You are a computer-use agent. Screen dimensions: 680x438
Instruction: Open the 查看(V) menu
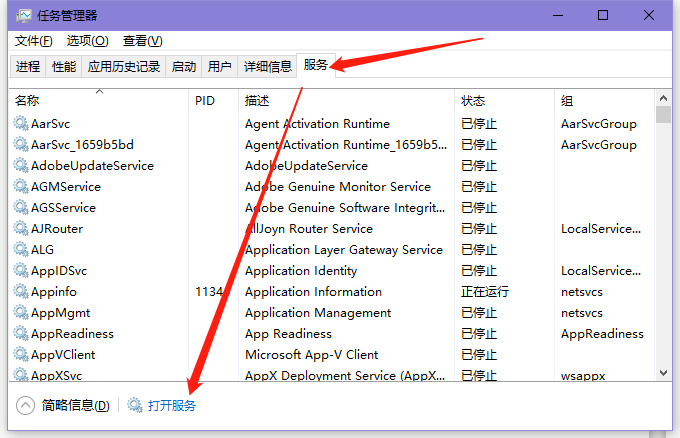tap(142, 41)
